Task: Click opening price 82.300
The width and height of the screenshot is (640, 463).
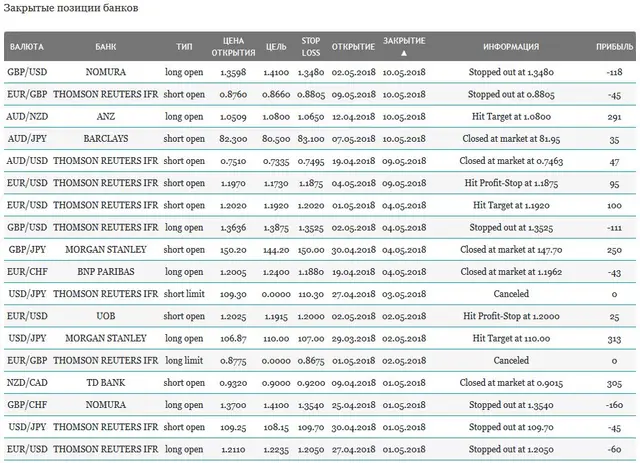Action: click(233, 139)
